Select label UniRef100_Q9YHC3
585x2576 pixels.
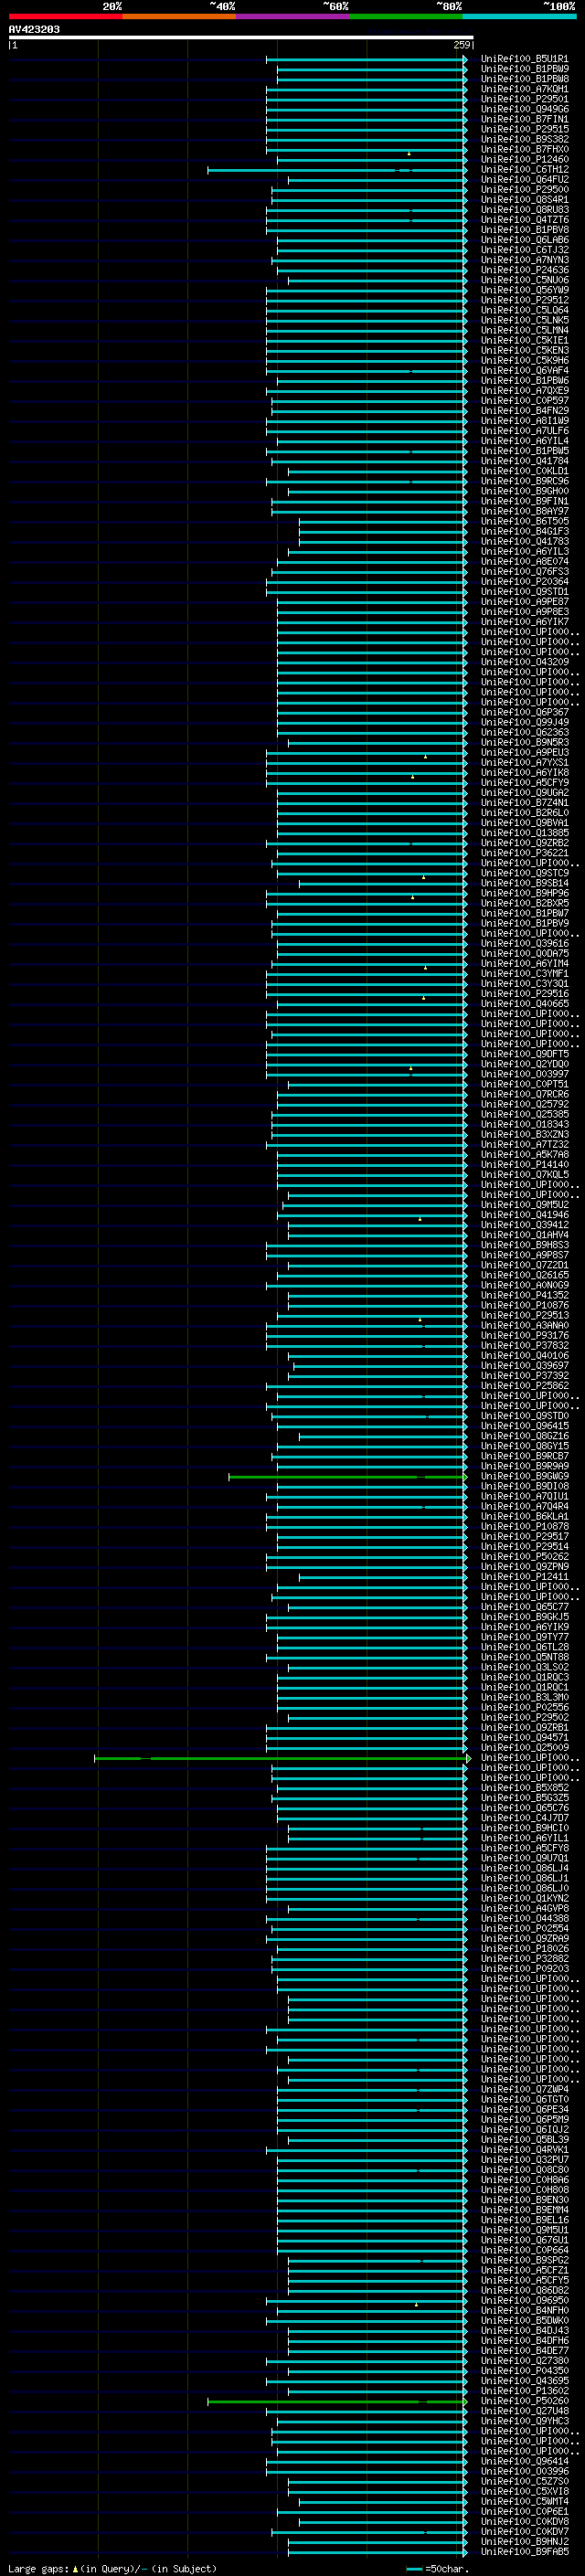[x=524, y=2420]
